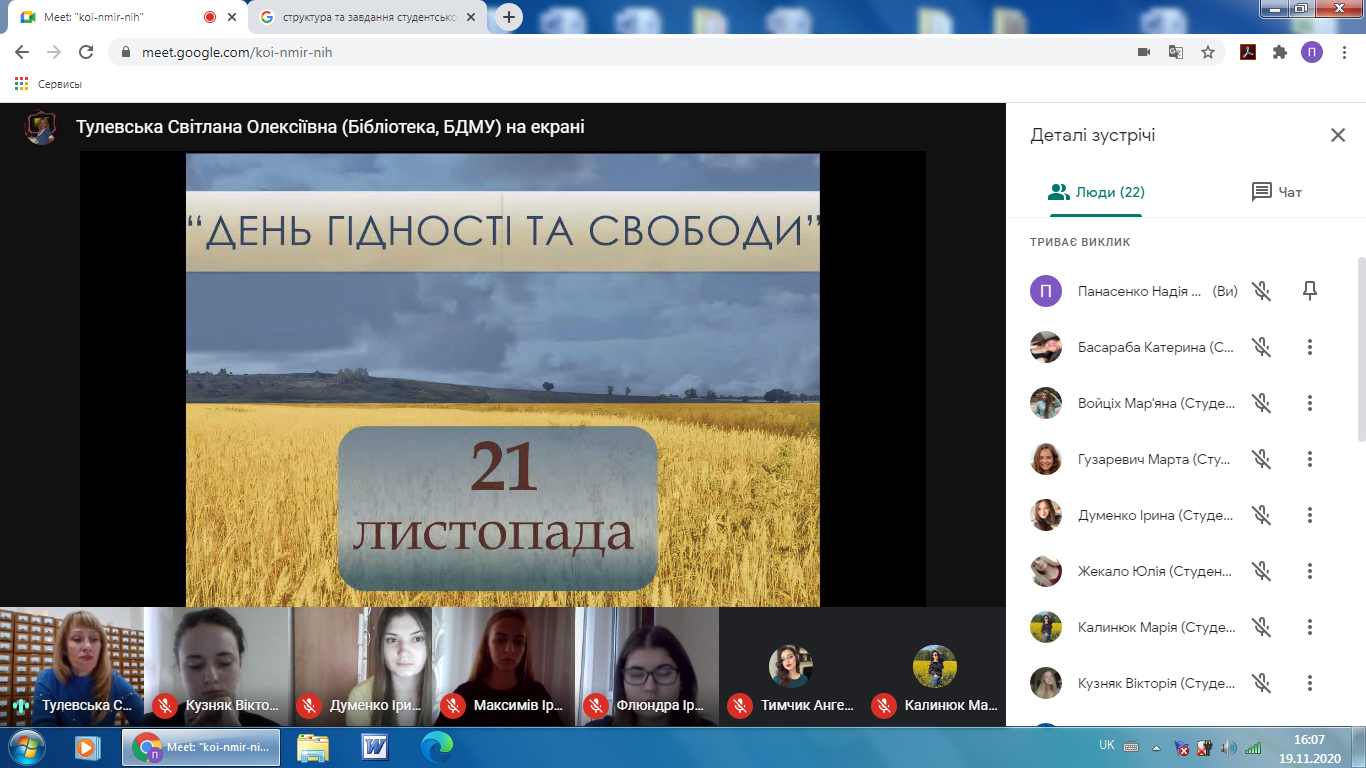The height and width of the screenshot is (768, 1366).
Task: Click muted mic icon for Панасенко Надія
Action: pos(1262,291)
